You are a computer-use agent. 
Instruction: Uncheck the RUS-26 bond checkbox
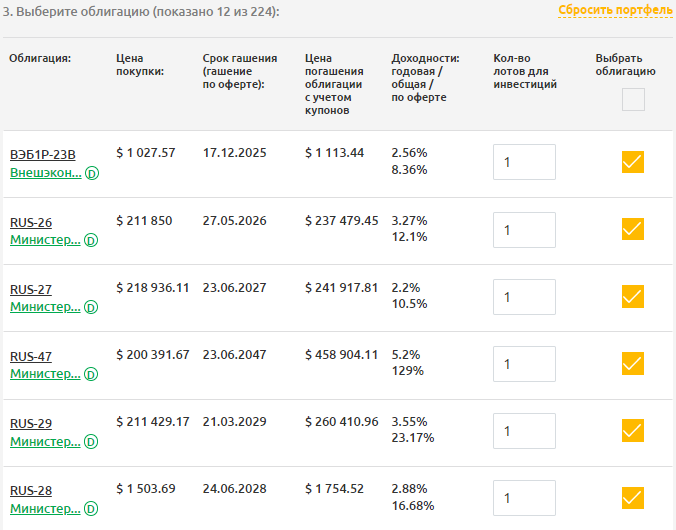point(632,229)
